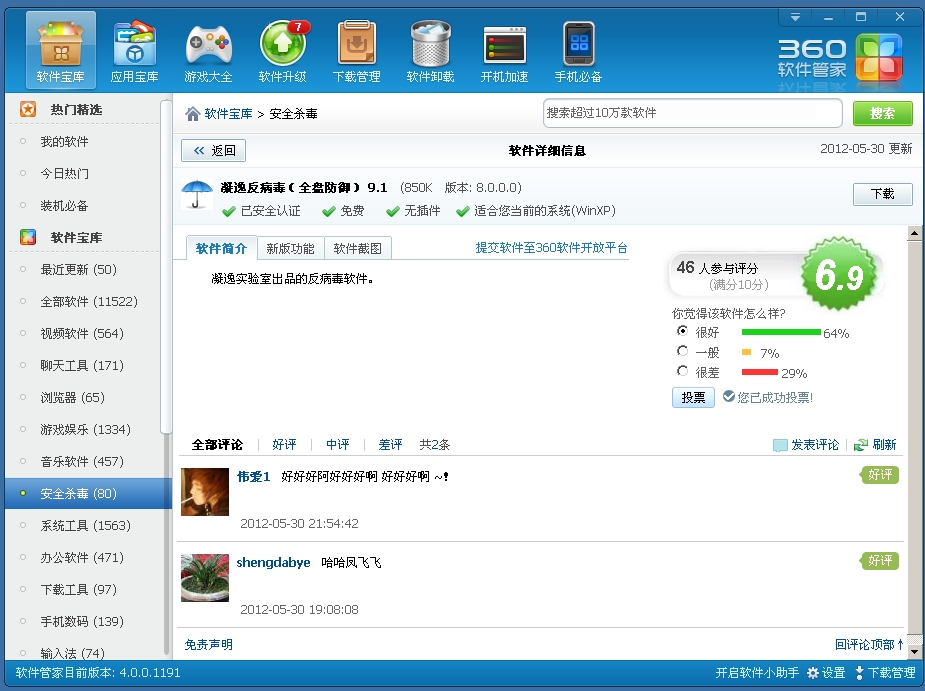Click the 热门精选 star icon
The image size is (925, 691).
pos(28,109)
